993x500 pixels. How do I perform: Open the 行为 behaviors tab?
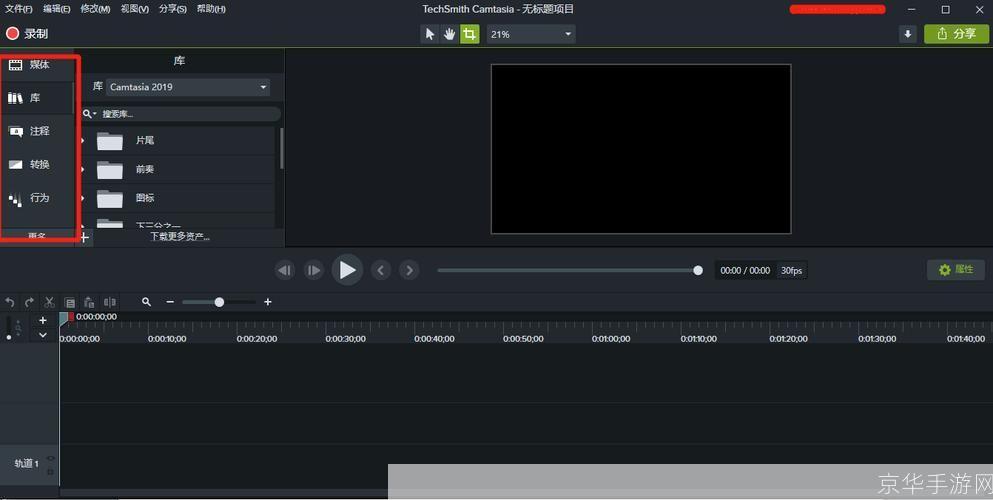click(x=37, y=197)
